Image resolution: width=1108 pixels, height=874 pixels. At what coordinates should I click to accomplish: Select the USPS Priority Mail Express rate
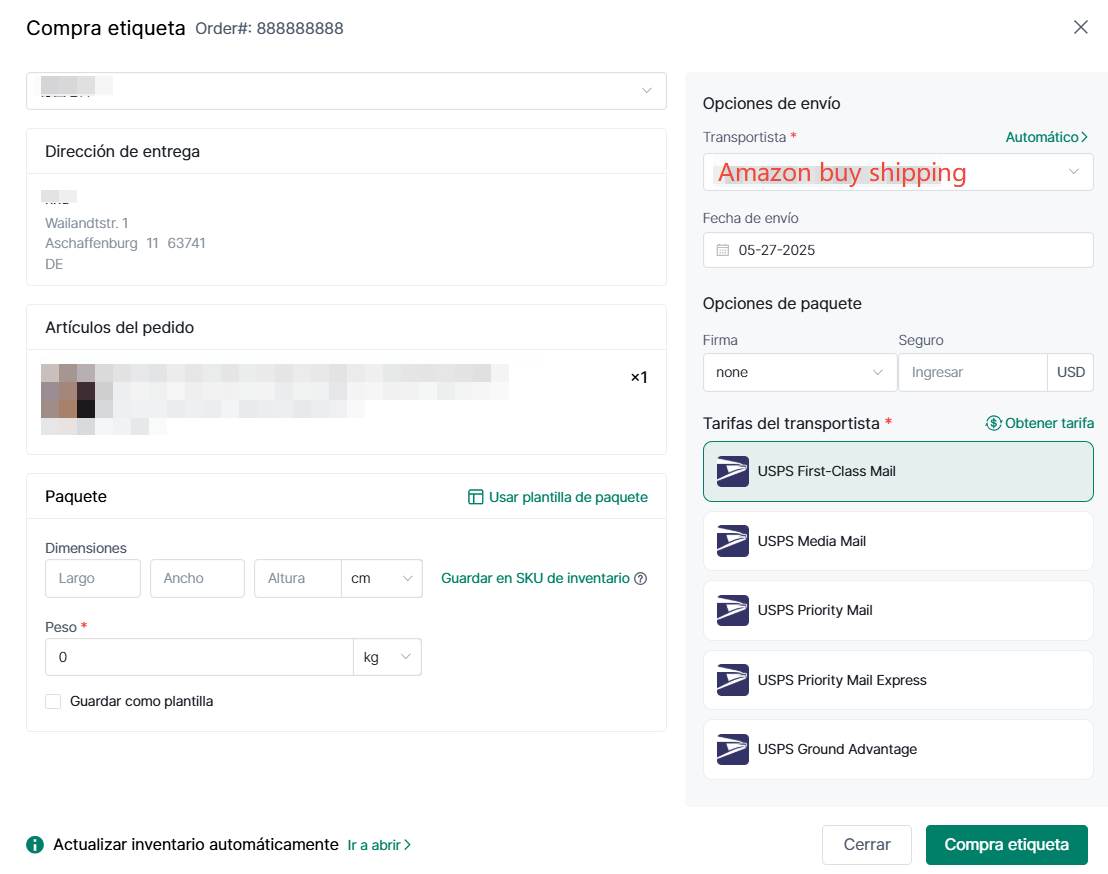898,680
